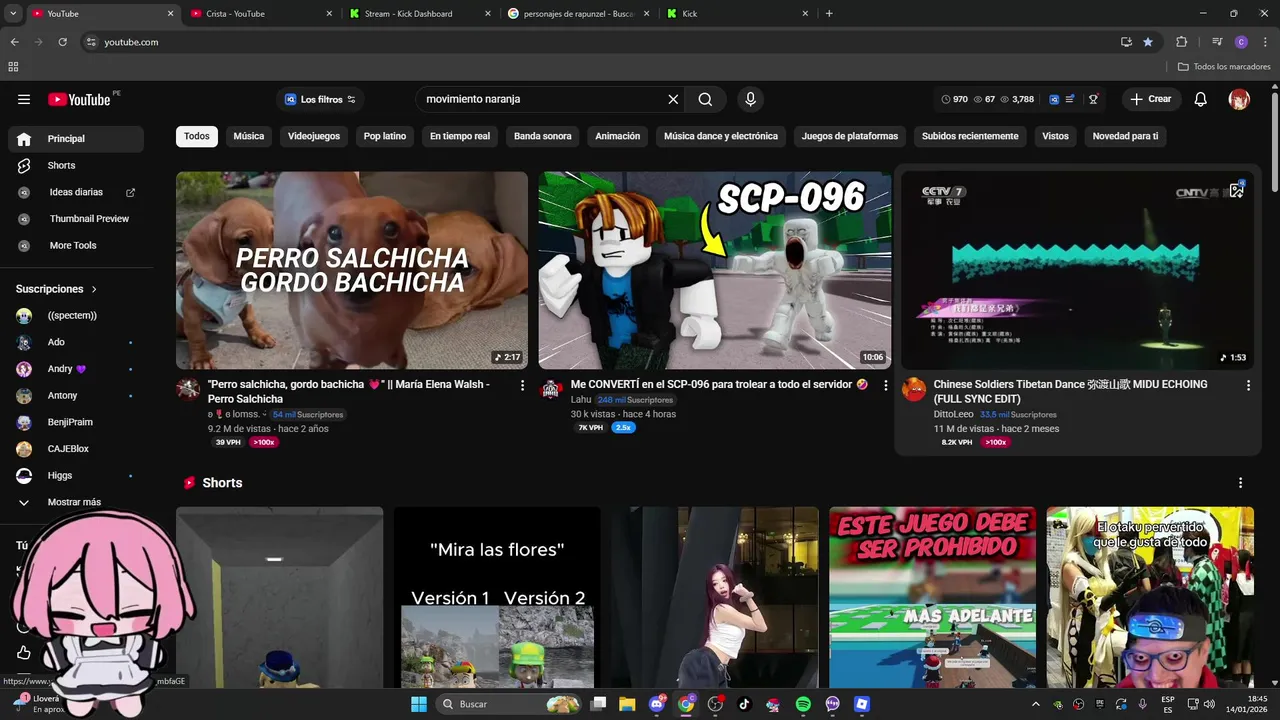Click the trophy icon in extension toolbar
This screenshot has height=720, width=1280.
coord(1093,99)
